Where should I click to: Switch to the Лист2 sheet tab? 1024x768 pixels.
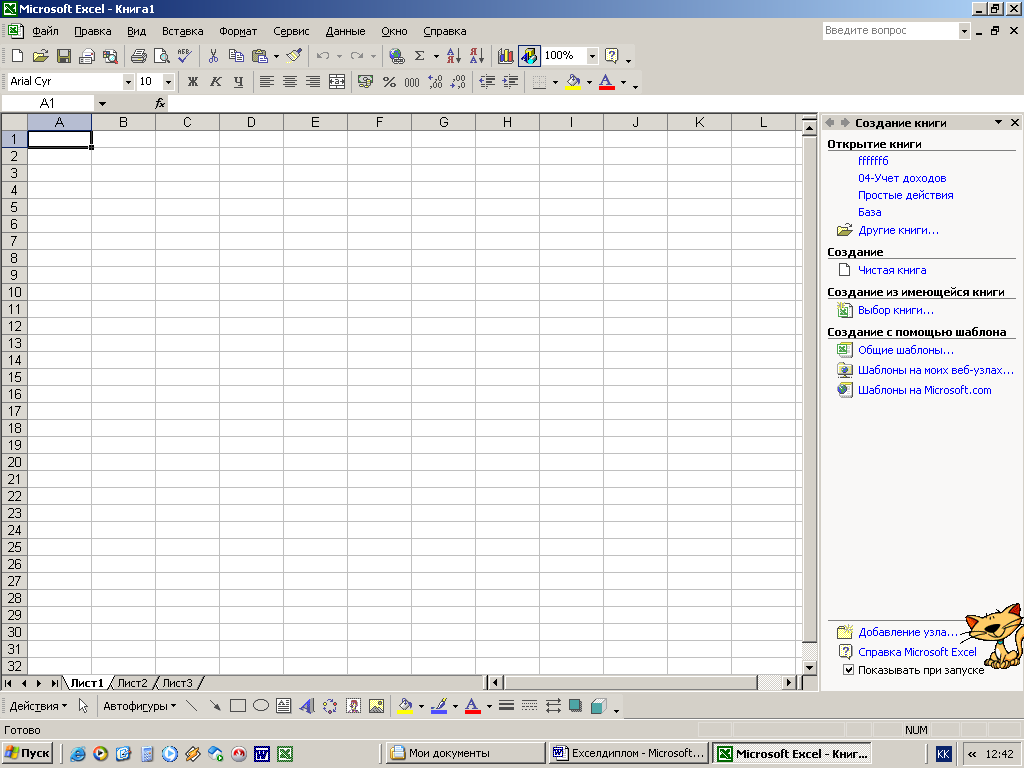133,683
